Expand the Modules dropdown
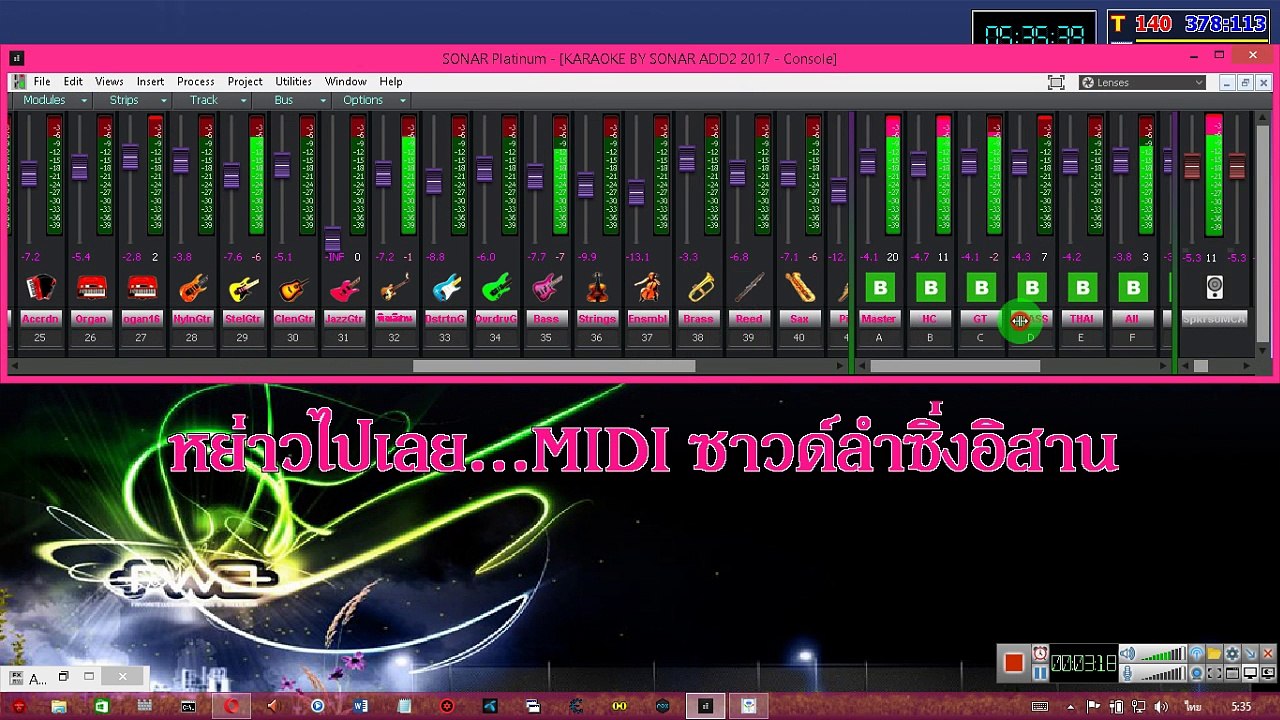Viewport: 1280px width, 720px height. (55, 100)
